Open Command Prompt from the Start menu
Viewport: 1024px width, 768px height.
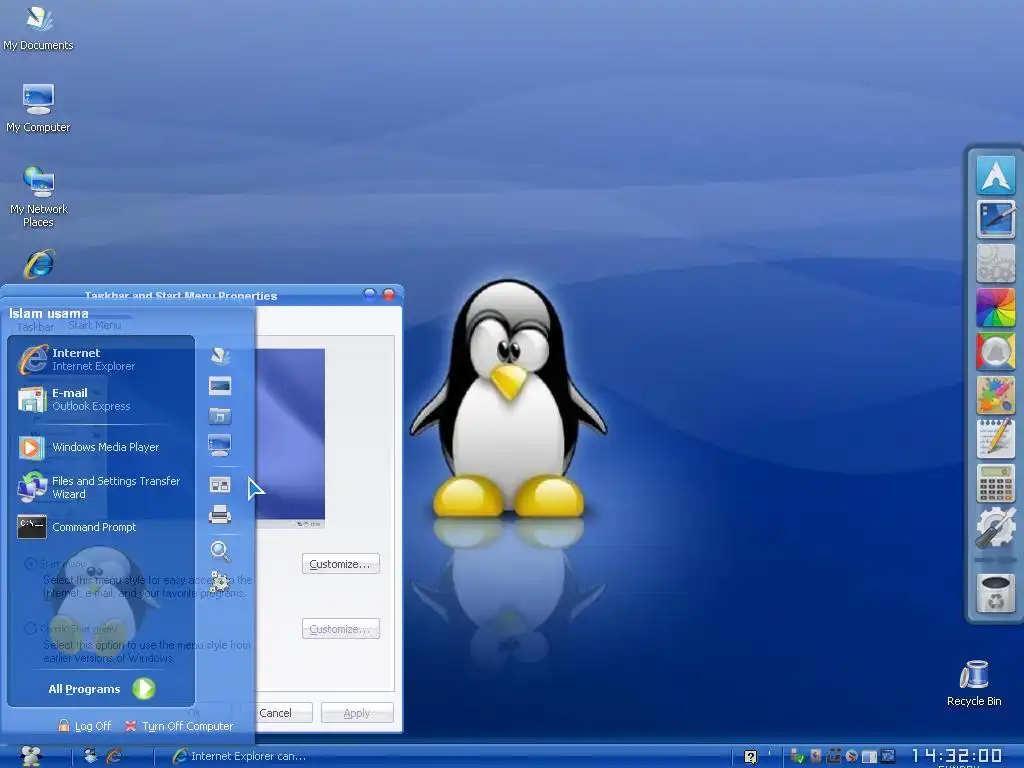pos(101,527)
